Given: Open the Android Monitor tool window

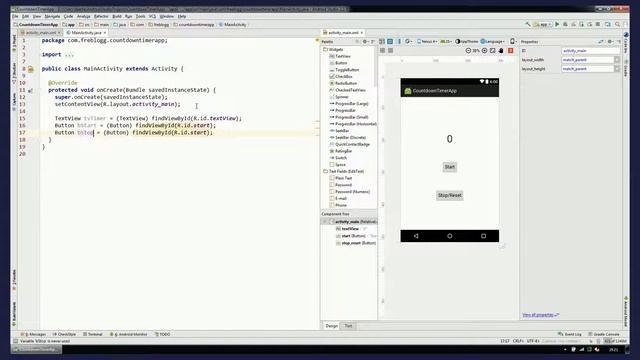Looking at the screenshot, I should click(x=129, y=334).
